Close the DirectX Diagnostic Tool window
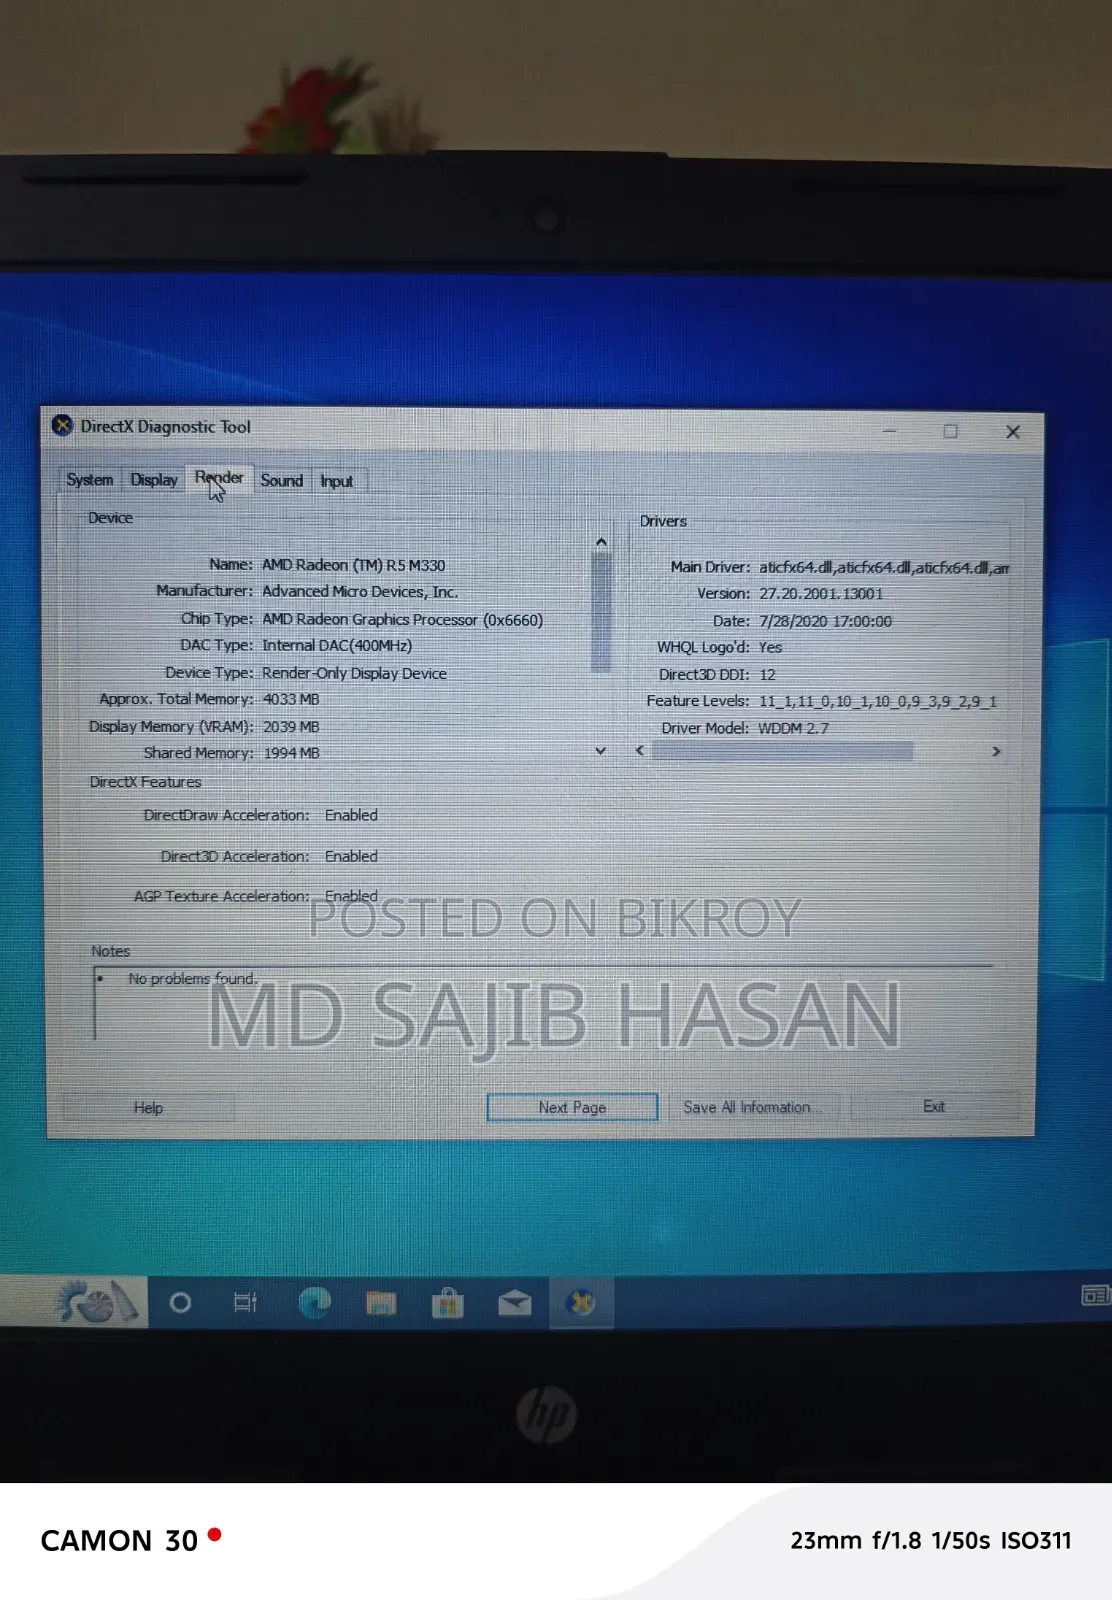 coord(1012,431)
